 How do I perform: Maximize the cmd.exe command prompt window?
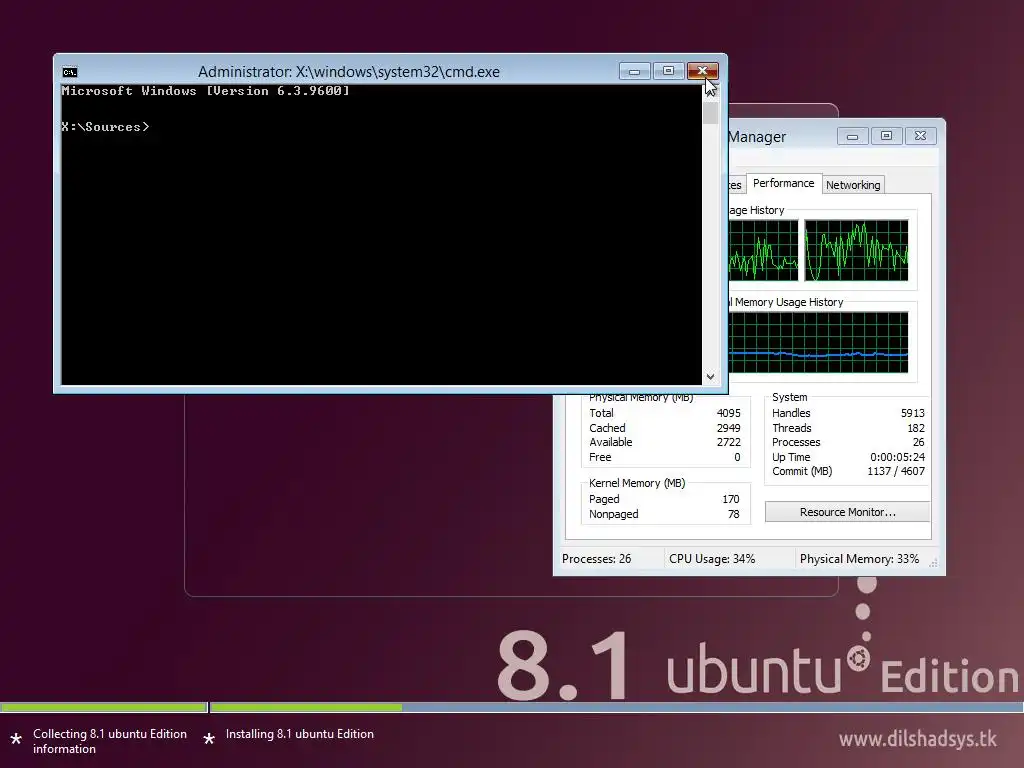coord(669,71)
